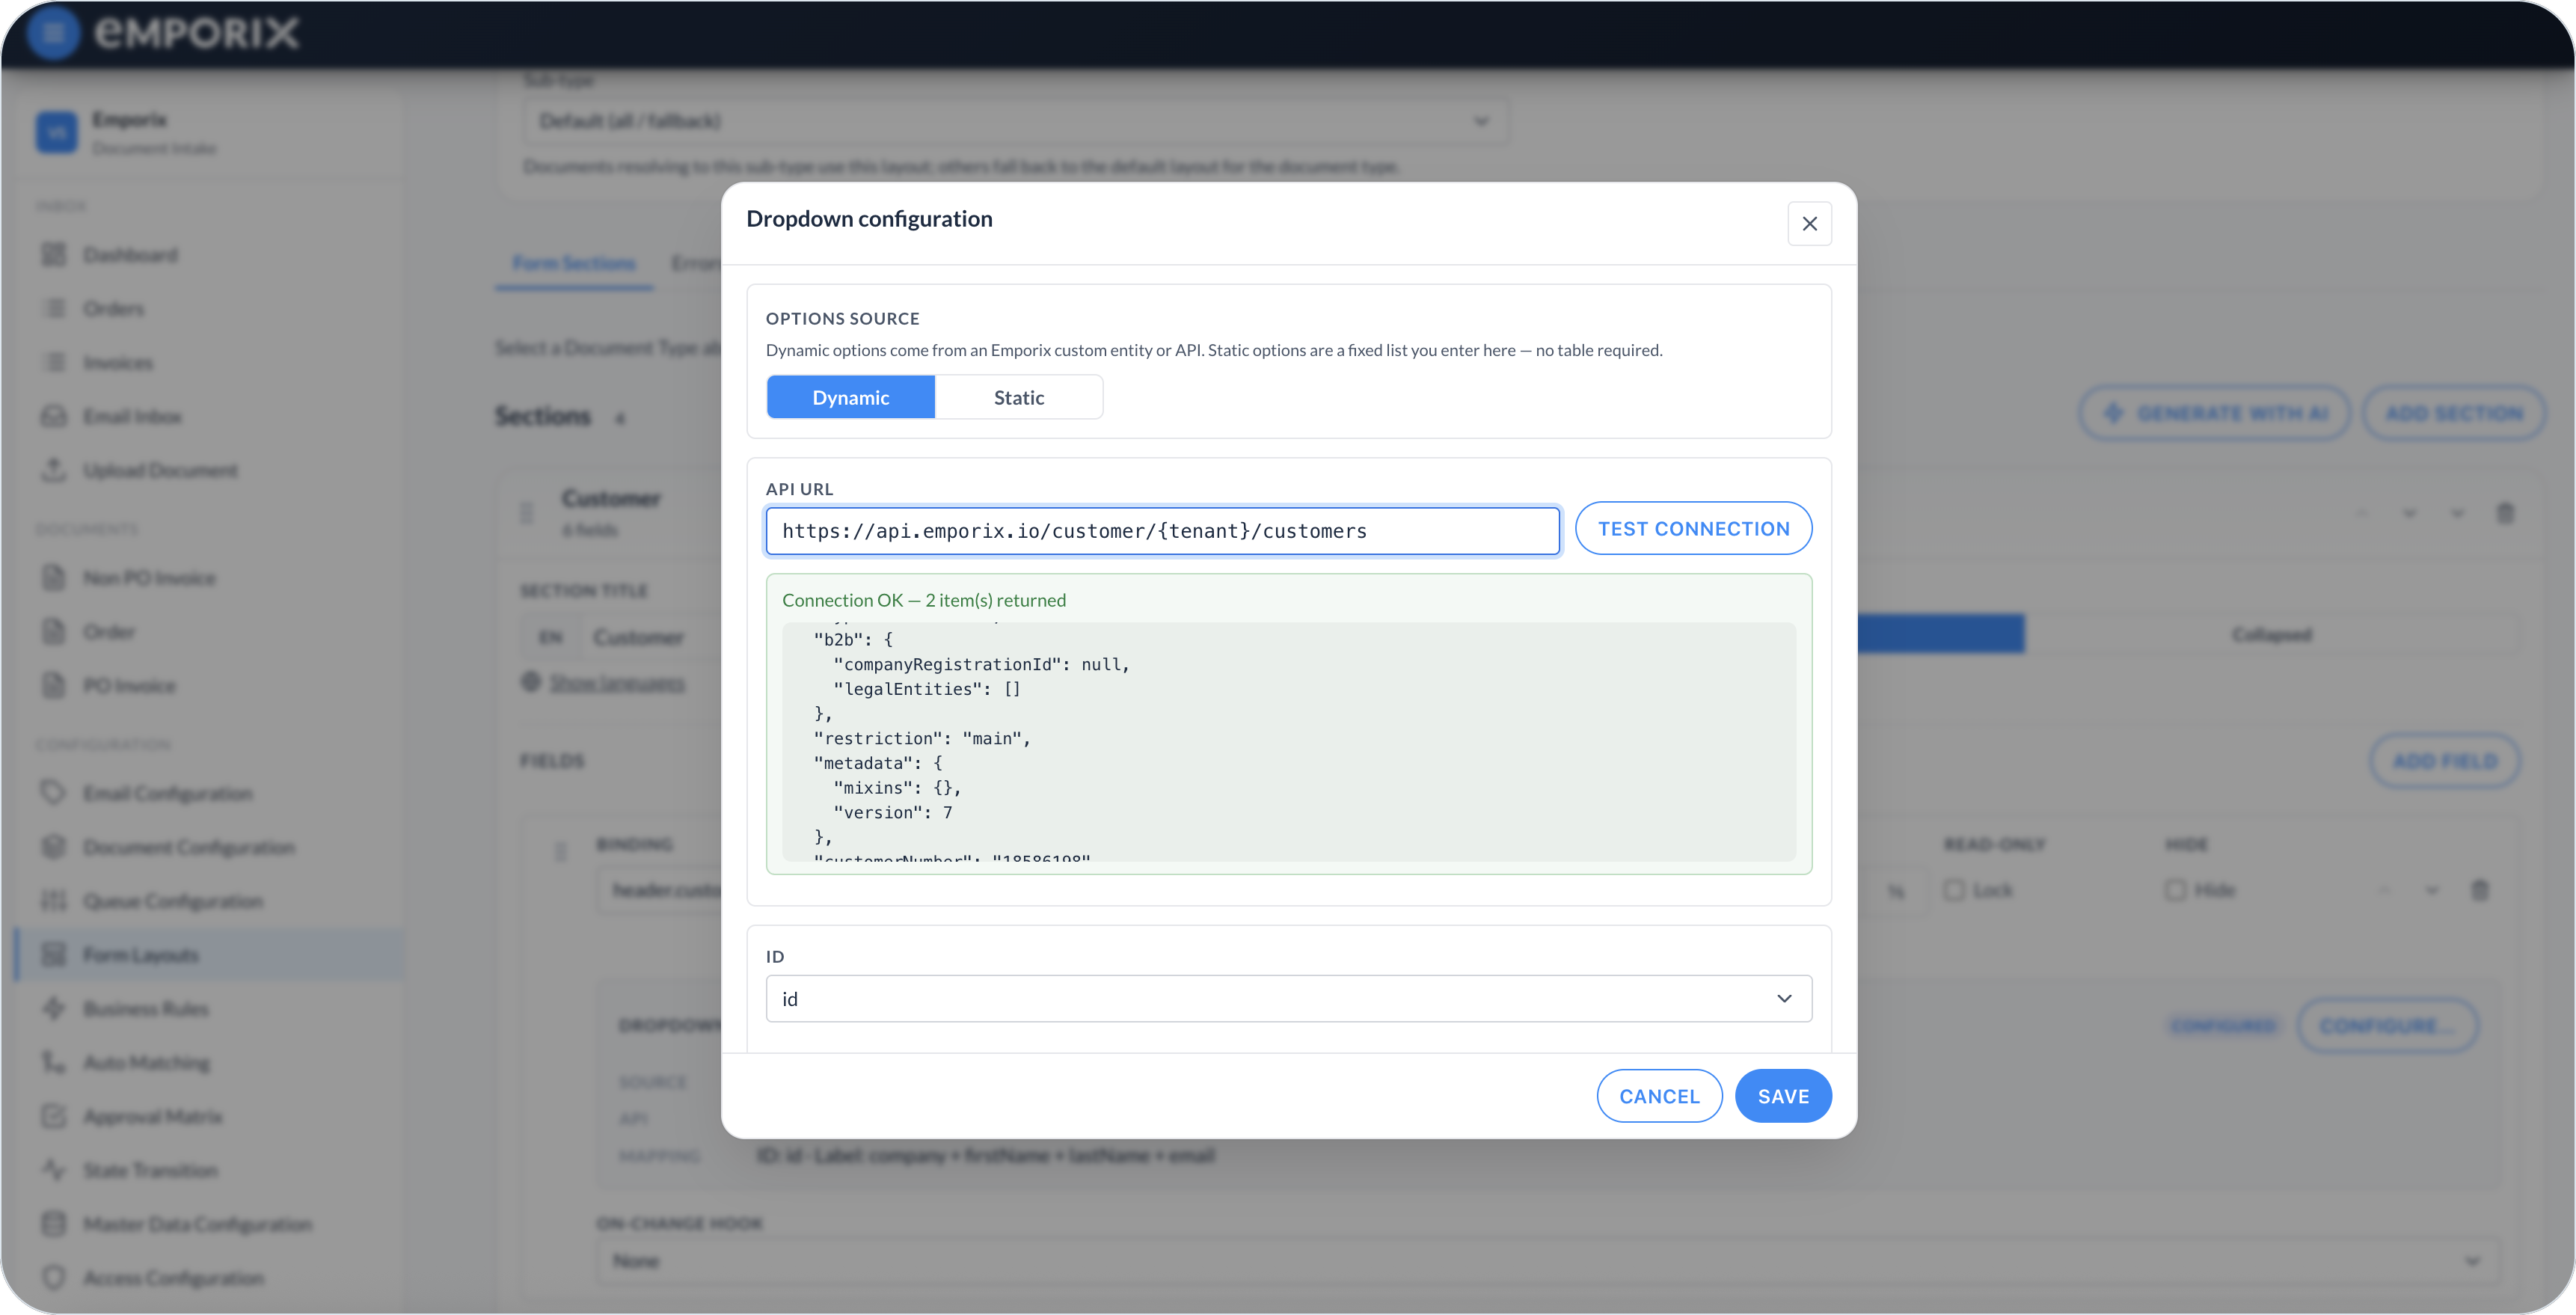Open the Emporix hamburger menu icon
The image size is (2576, 1315).
54,33
